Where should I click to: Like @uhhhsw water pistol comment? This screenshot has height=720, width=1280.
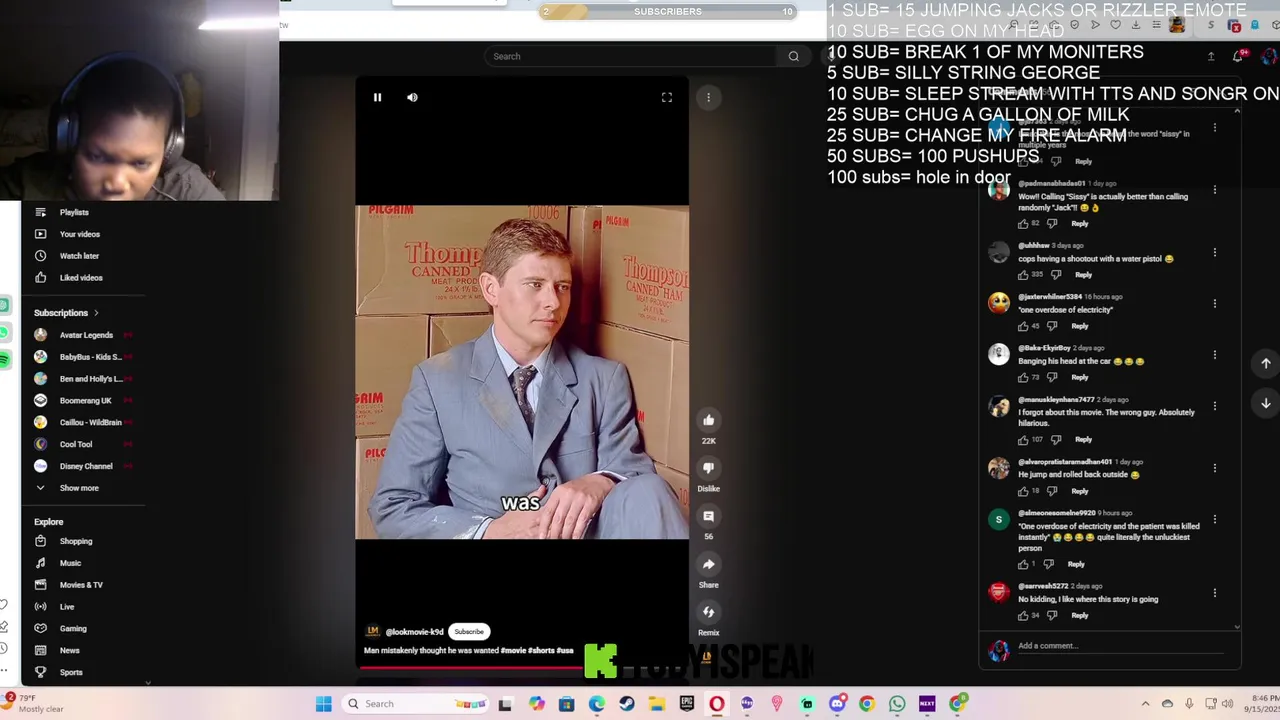1023,274
